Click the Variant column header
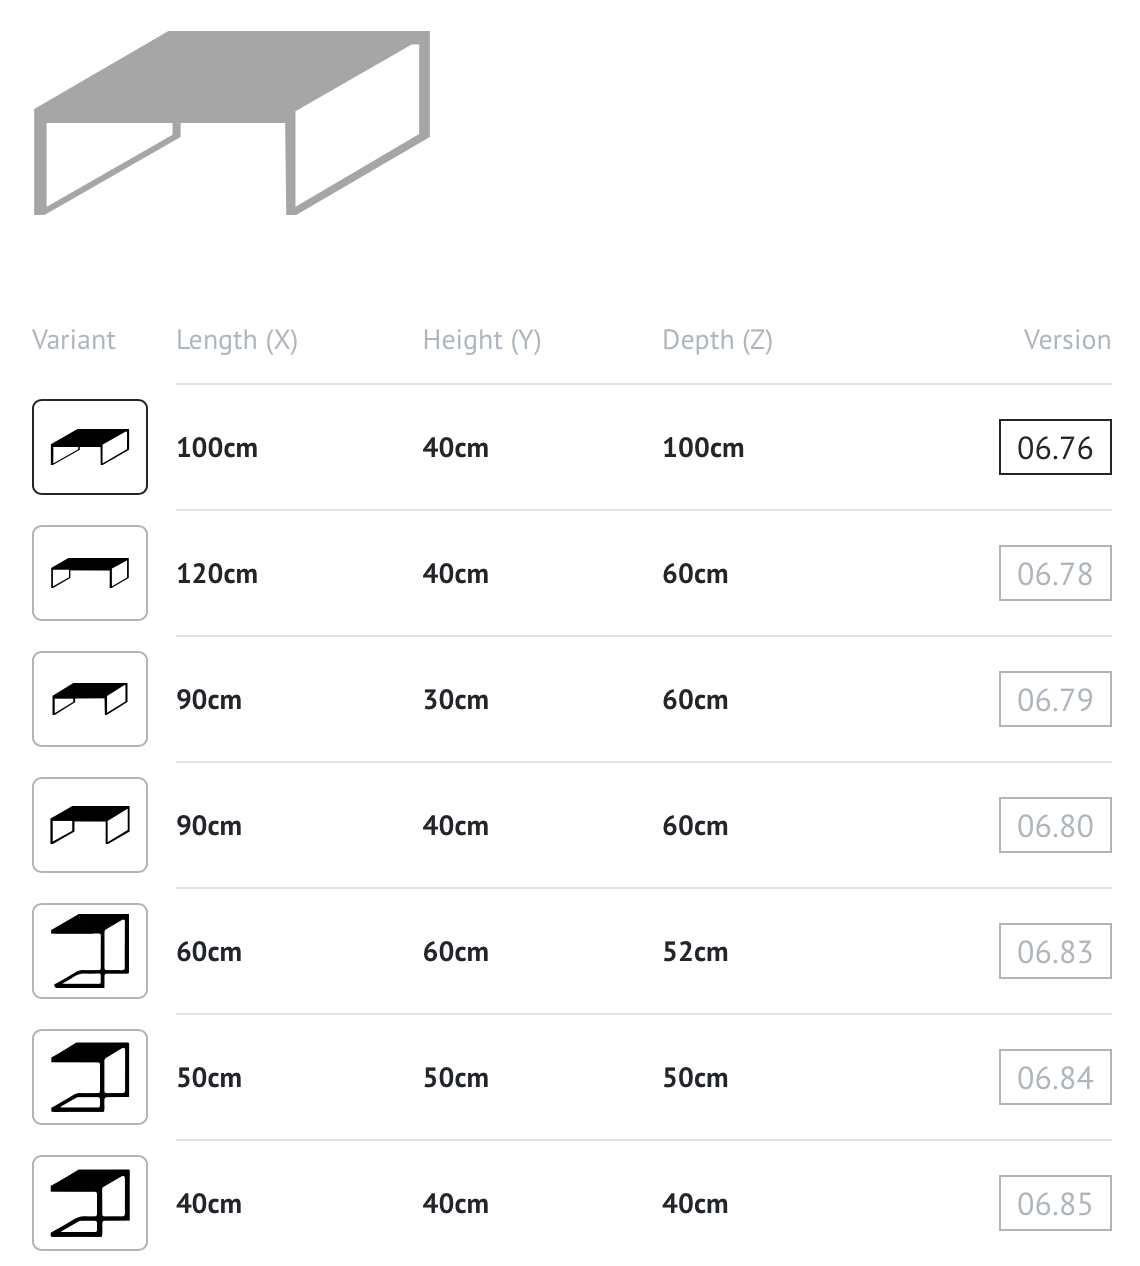Viewport: 1140px width, 1266px height. (74, 340)
